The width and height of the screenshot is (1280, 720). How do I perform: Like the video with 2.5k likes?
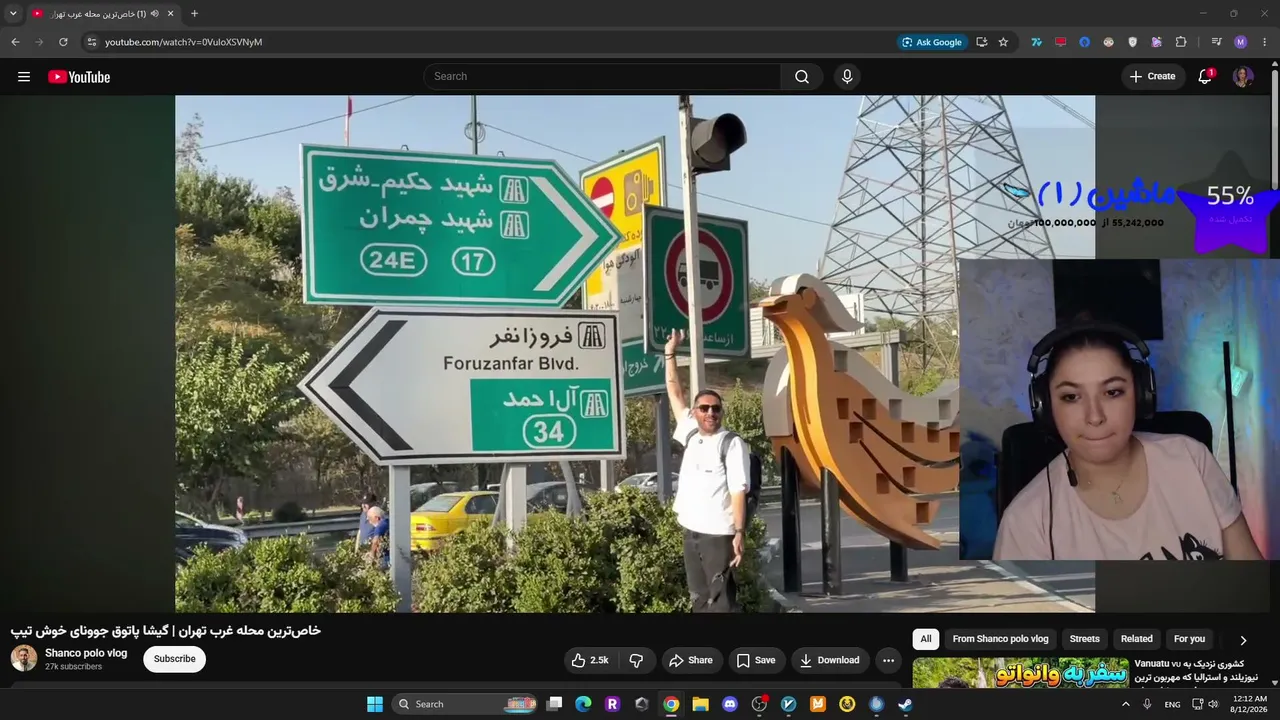(x=590, y=660)
